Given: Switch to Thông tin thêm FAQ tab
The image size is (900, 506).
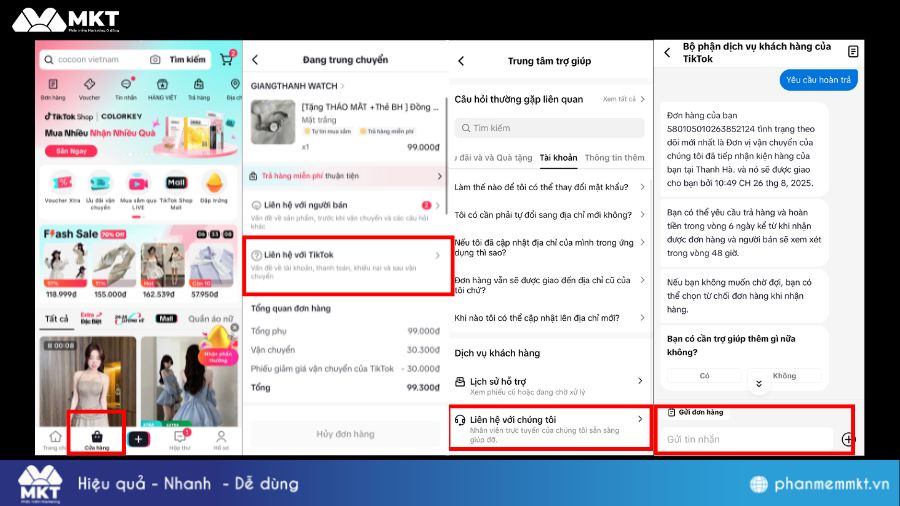Looking at the screenshot, I should click(x=614, y=158).
